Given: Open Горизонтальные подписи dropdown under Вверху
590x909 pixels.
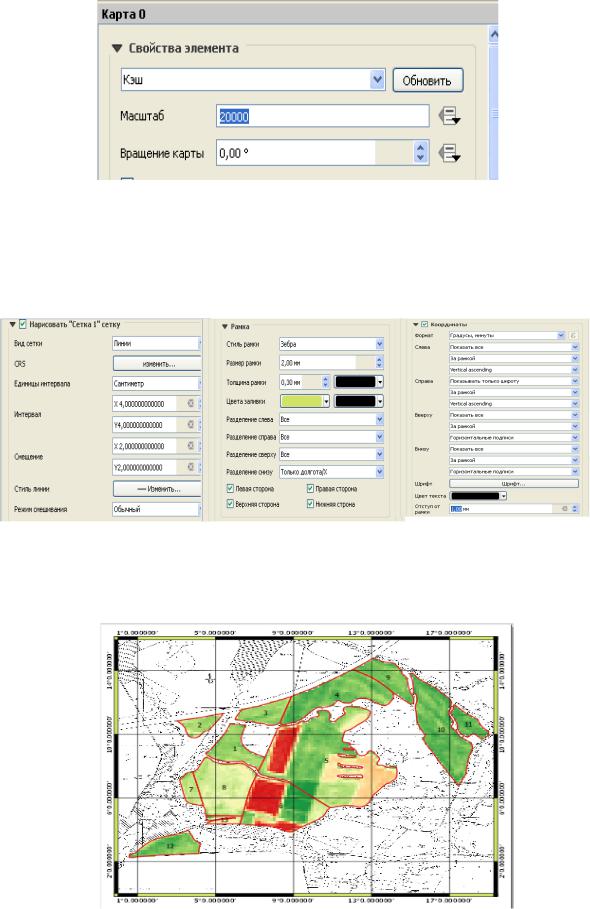Looking at the screenshot, I should pyautogui.click(x=514, y=438).
